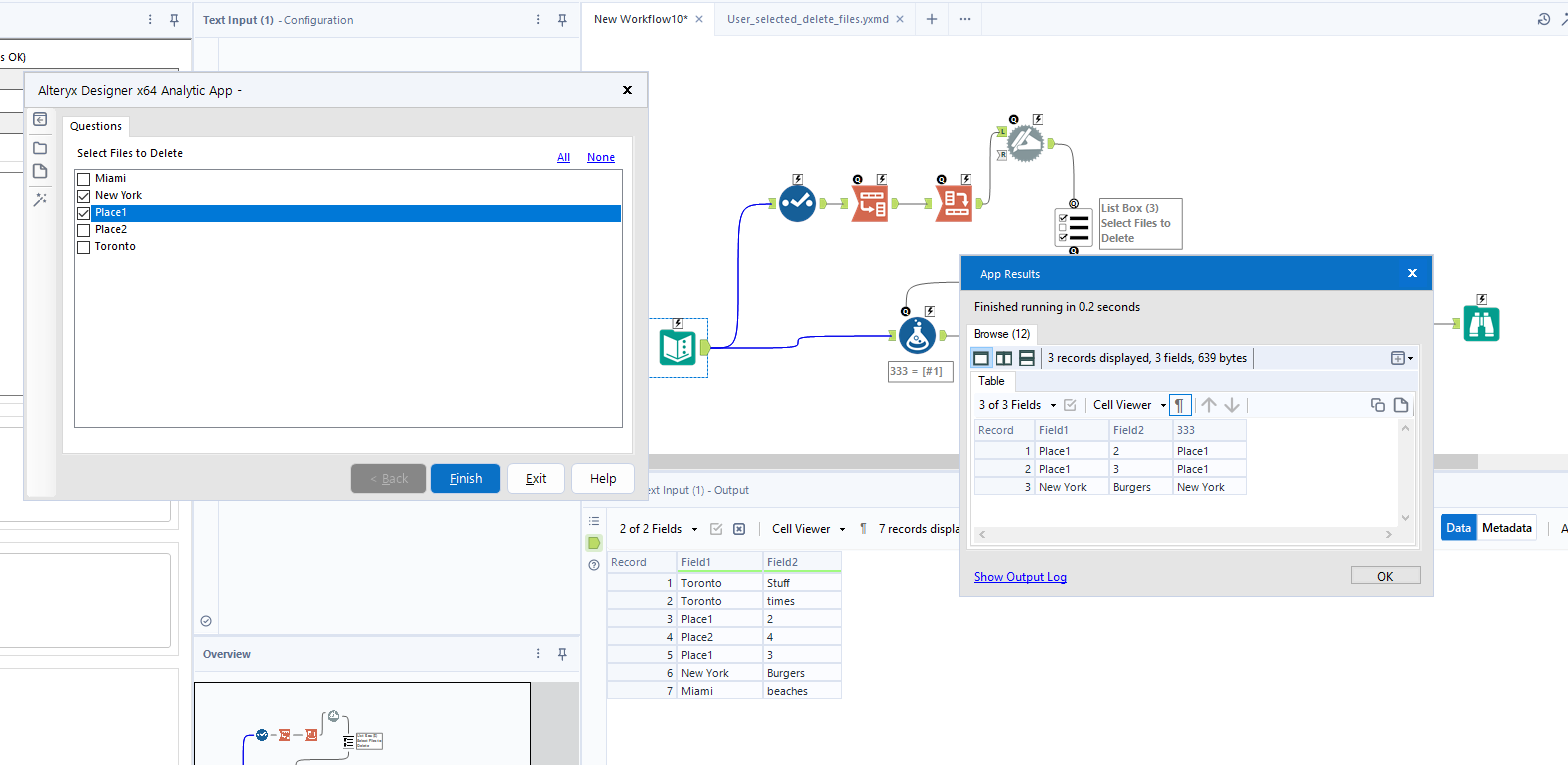Image resolution: width=1568 pixels, height=765 pixels.
Task: Open the Metadata tab in results
Action: (1506, 528)
